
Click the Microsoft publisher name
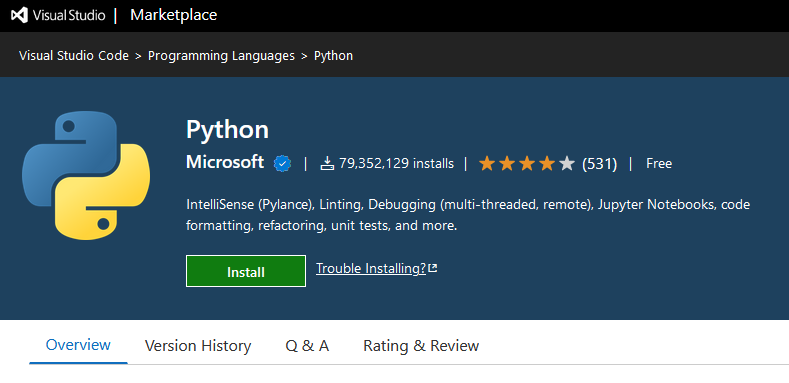(225, 162)
